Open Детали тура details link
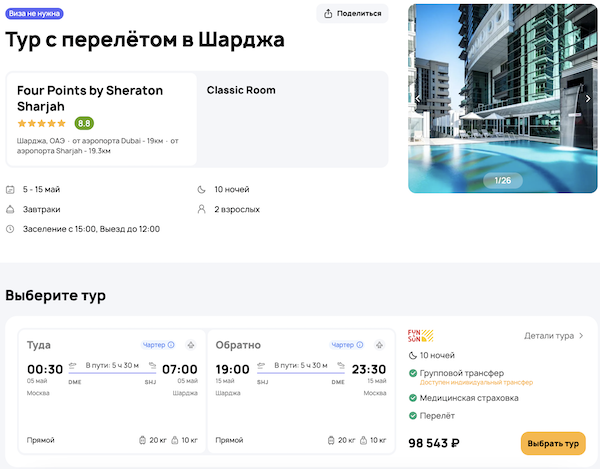 coord(554,336)
